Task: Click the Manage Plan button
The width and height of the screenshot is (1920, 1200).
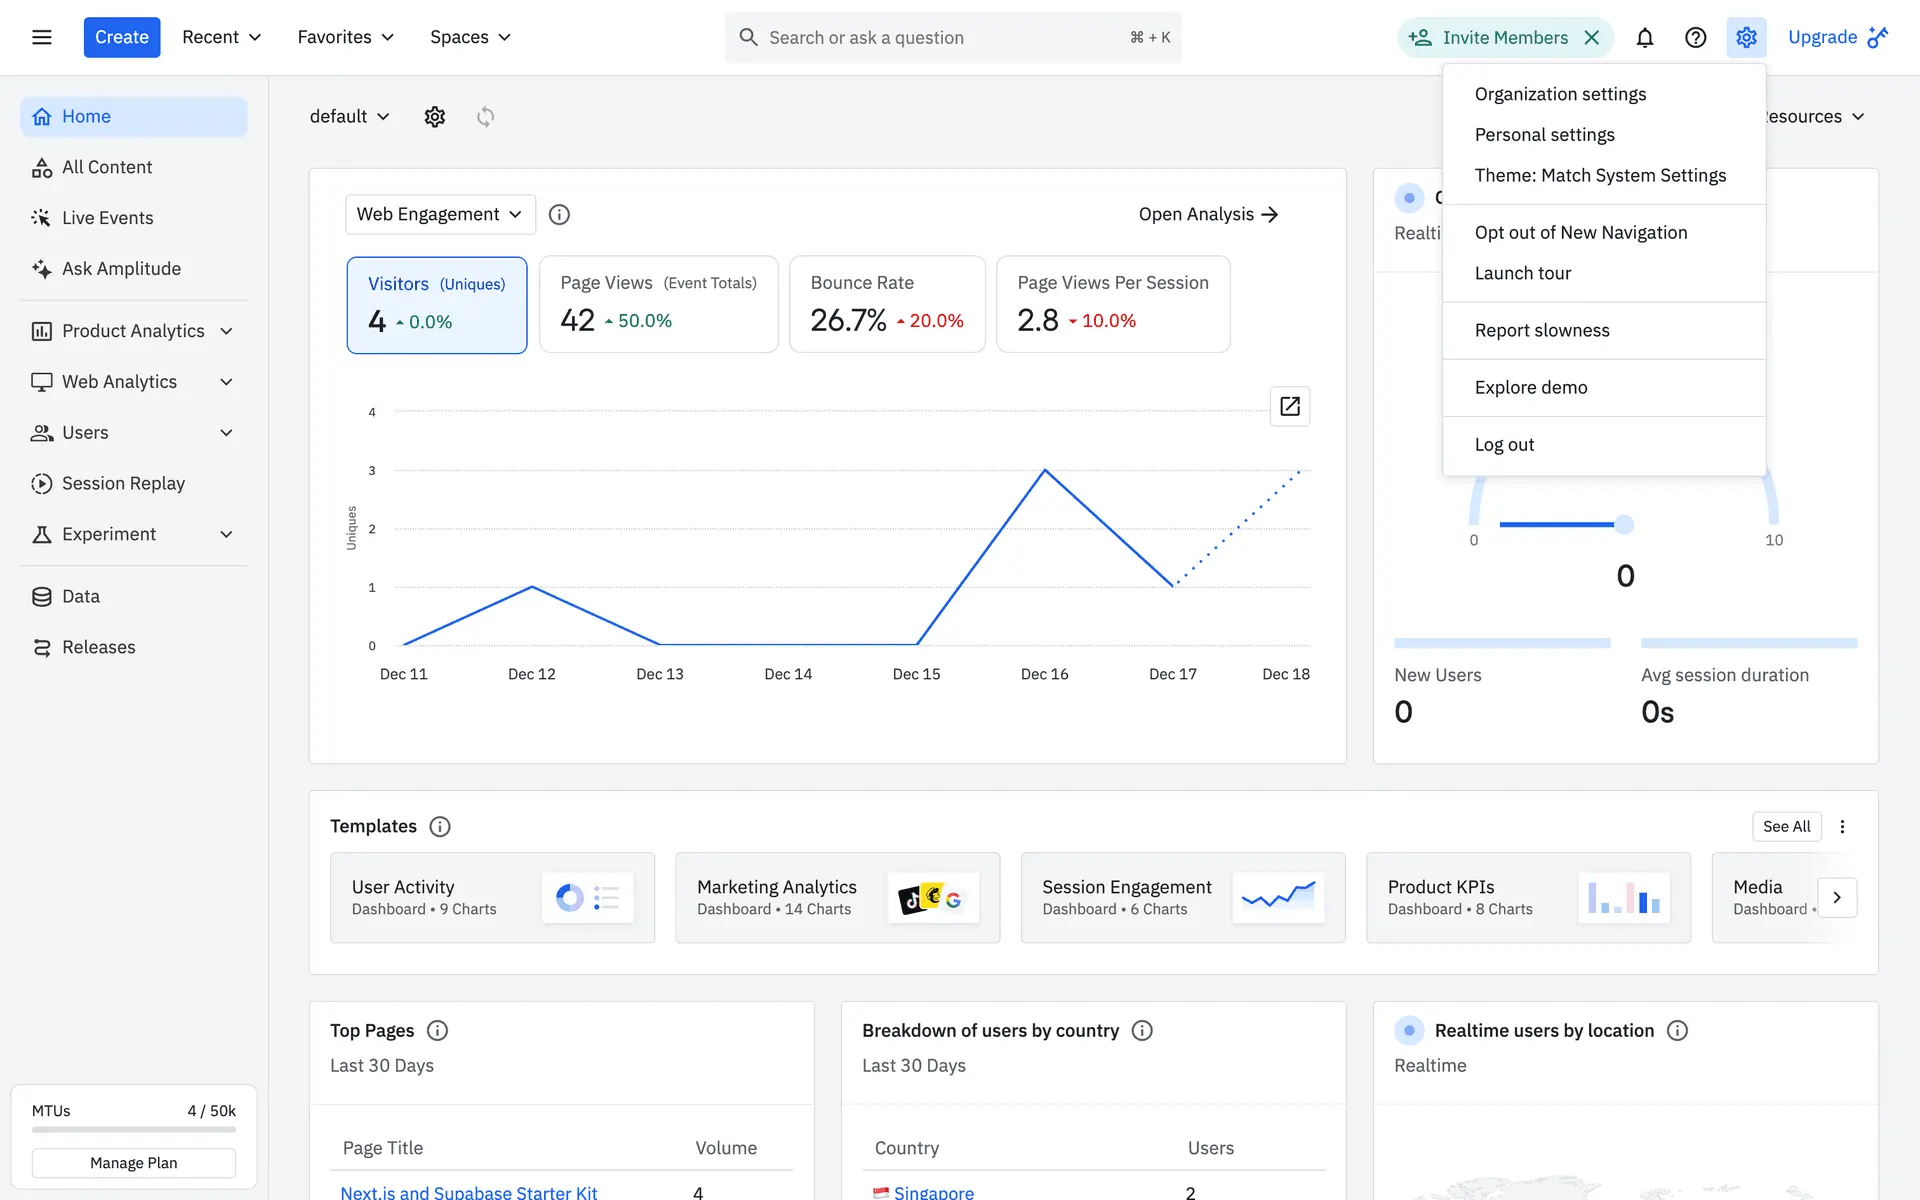Action: (x=133, y=1163)
